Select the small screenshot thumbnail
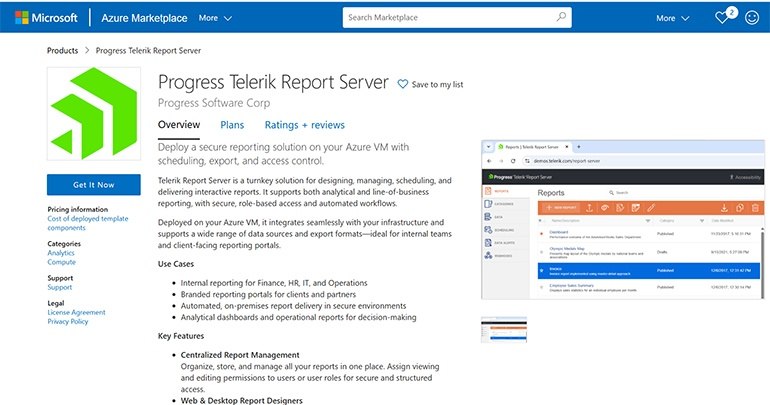This screenshot has width=770, height=405. (x=503, y=330)
